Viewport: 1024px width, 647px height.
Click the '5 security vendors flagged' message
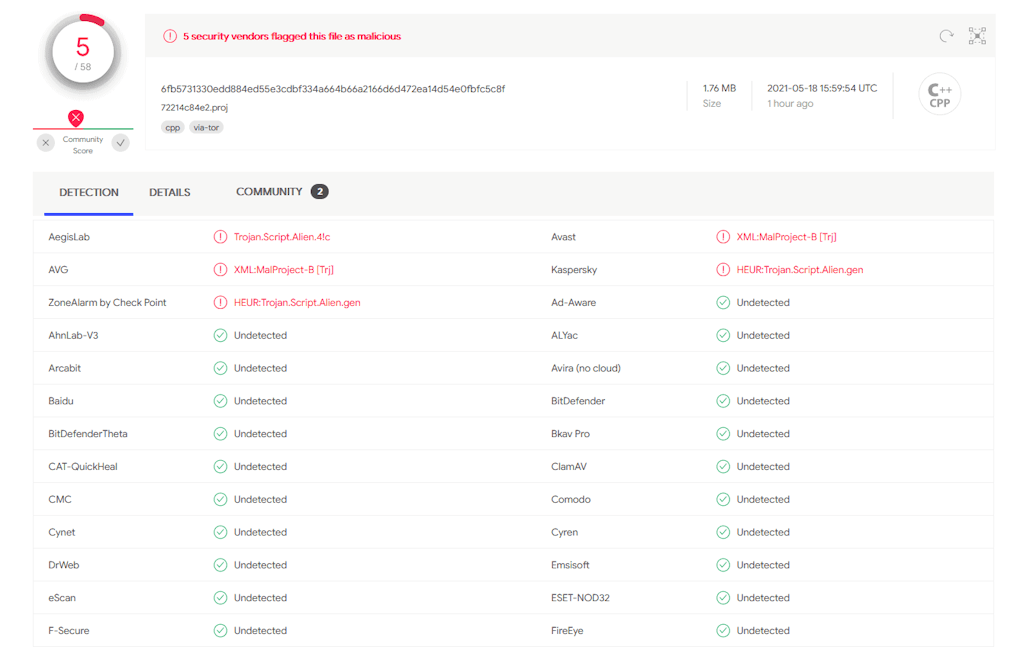tap(292, 37)
